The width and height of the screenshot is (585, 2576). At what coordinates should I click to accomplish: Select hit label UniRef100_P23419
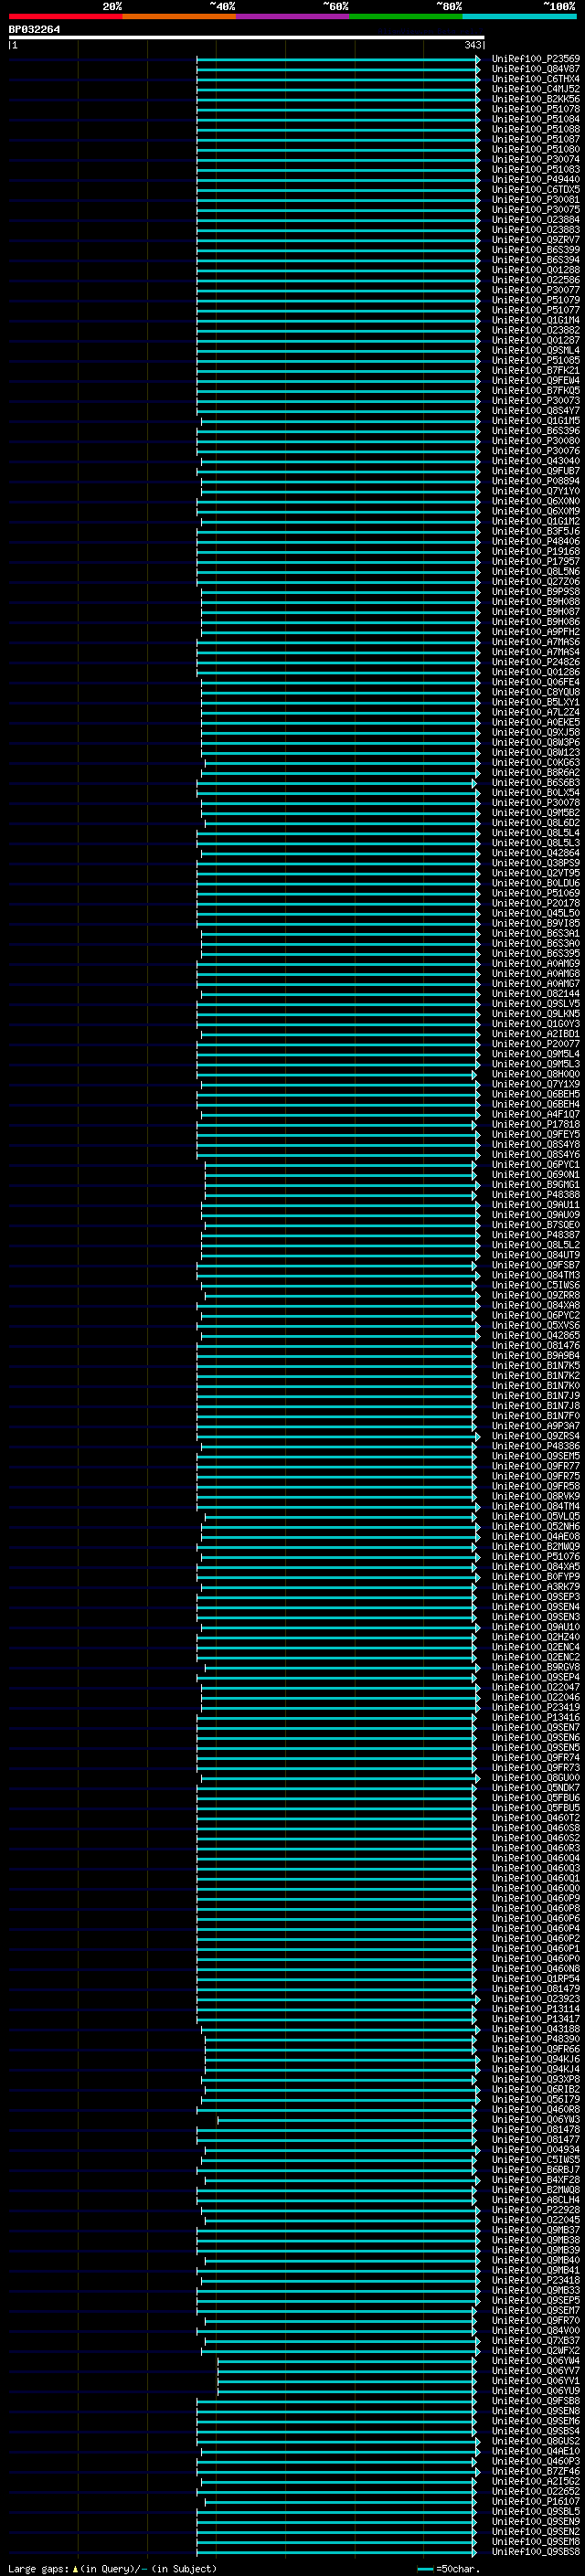point(536,1707)
